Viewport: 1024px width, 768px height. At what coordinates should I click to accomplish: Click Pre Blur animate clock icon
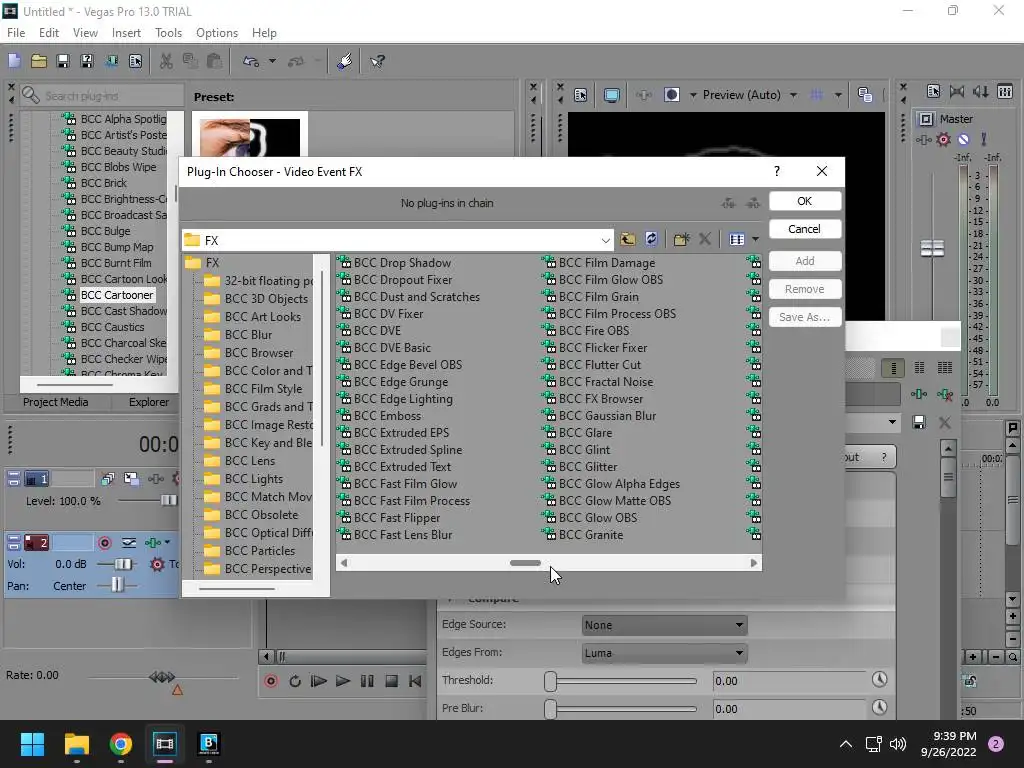pos(880,707)
